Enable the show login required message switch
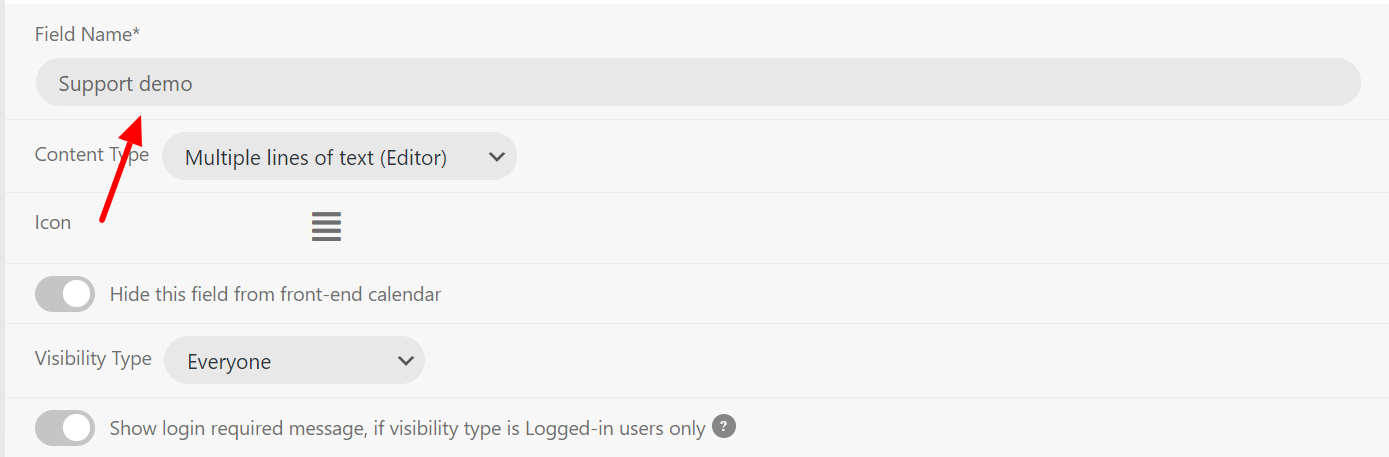Screen dimensions: 1389x457 pyautogui.click(x=65, y=428)
